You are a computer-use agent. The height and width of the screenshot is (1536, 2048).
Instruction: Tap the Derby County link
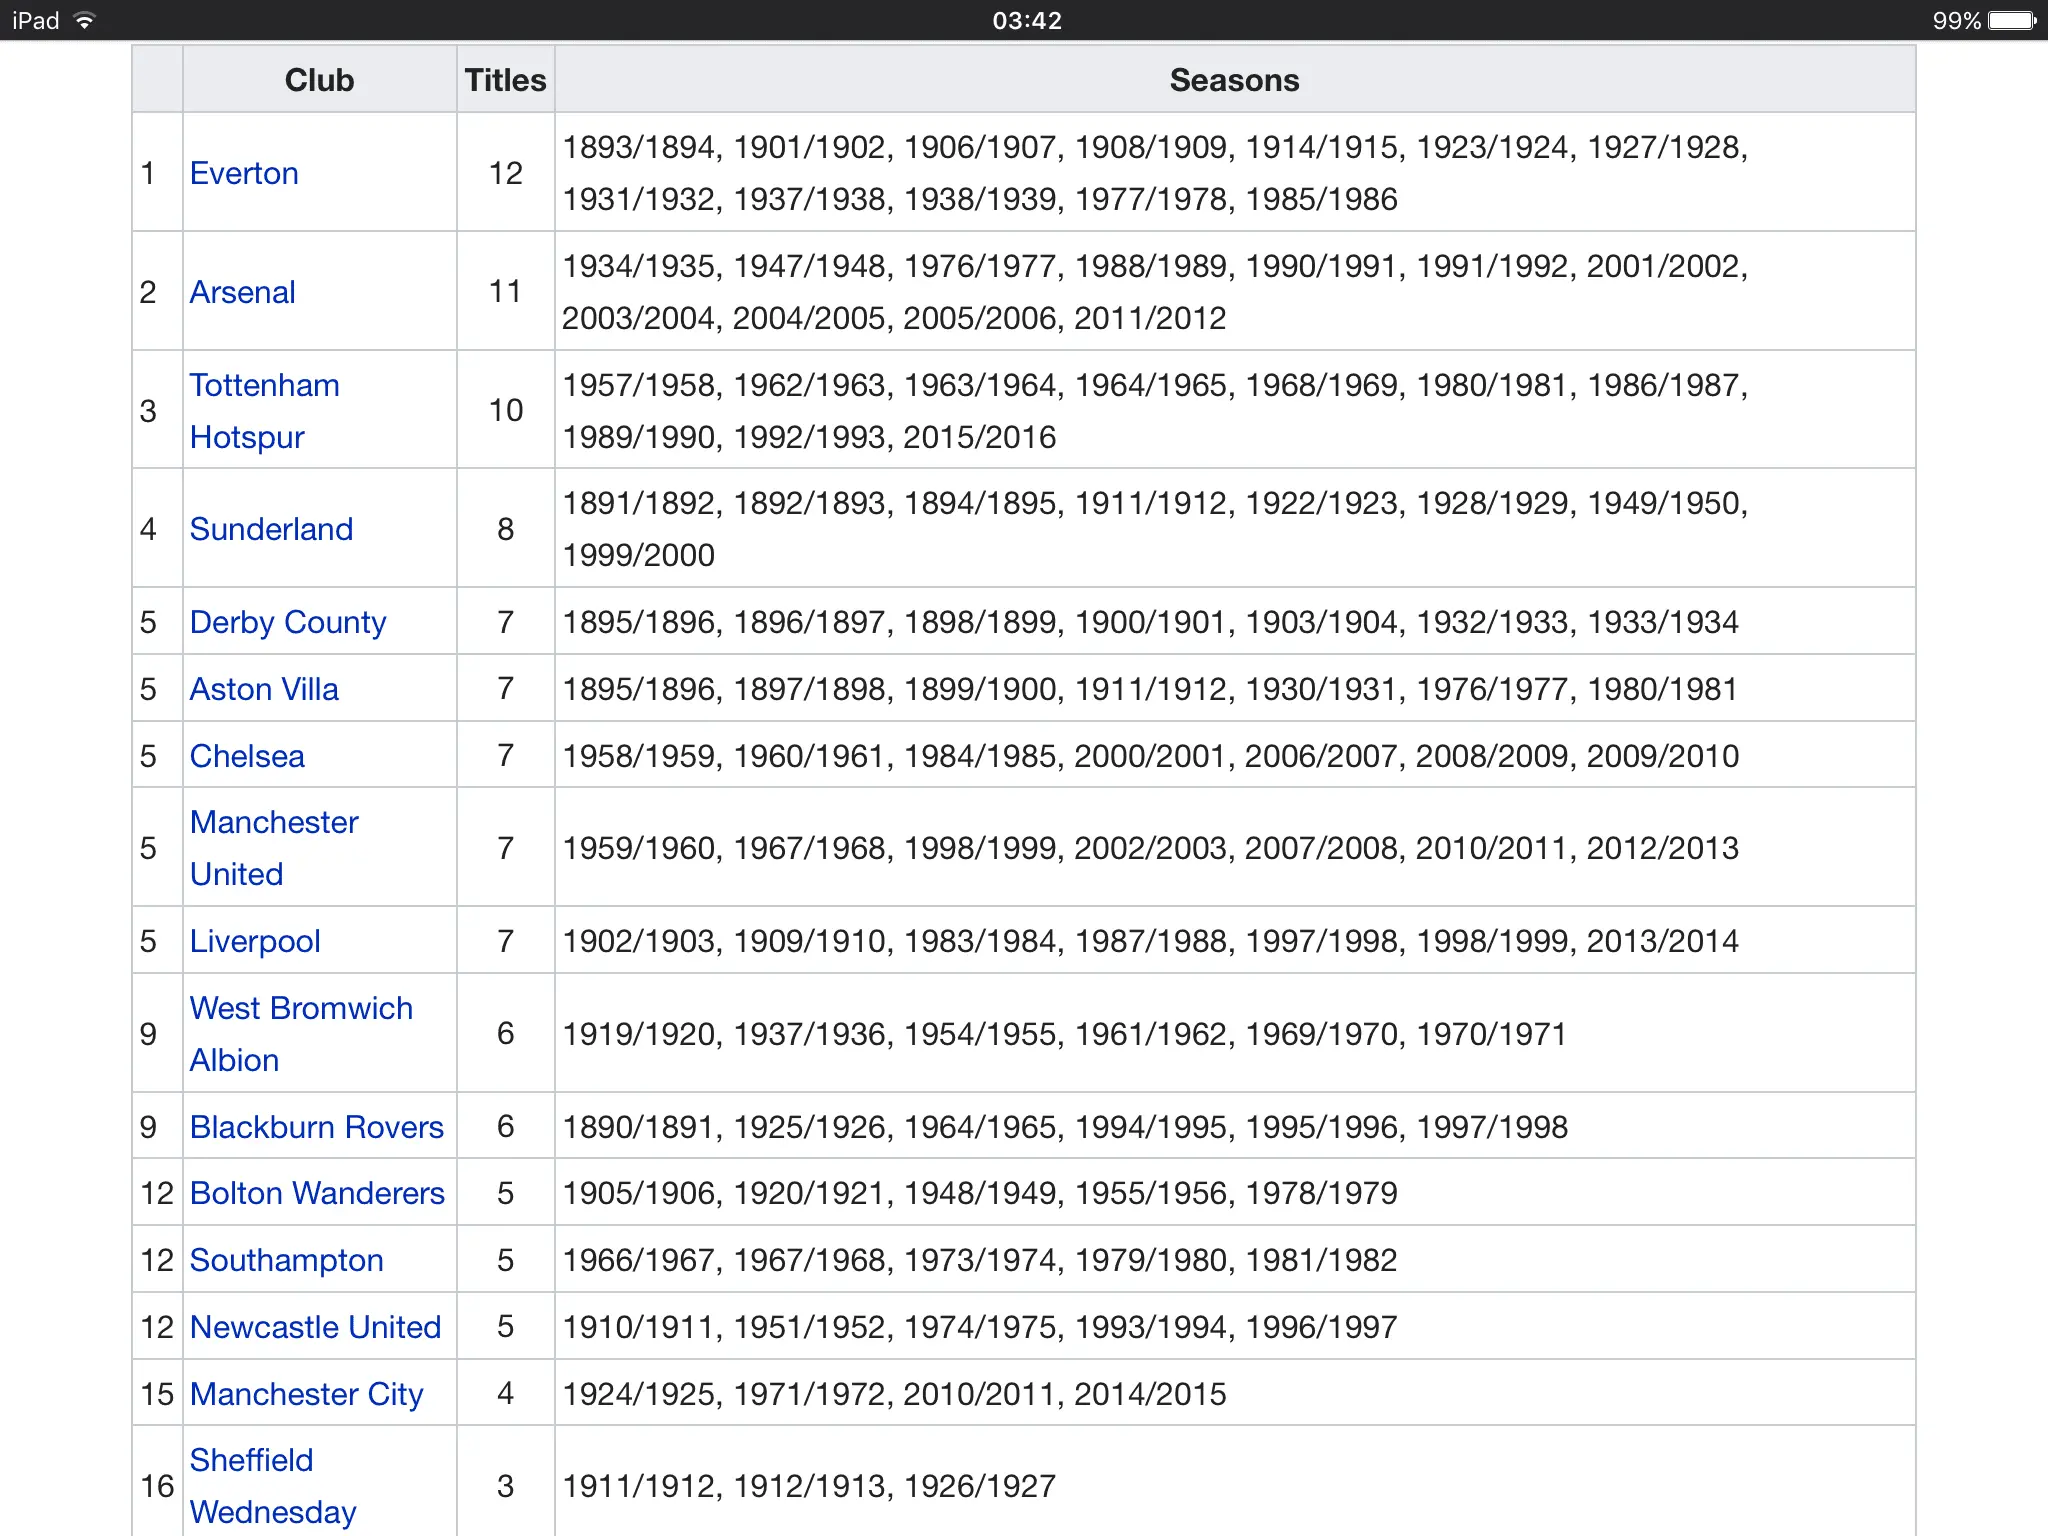pyautogui.click(x=287, y=622)
